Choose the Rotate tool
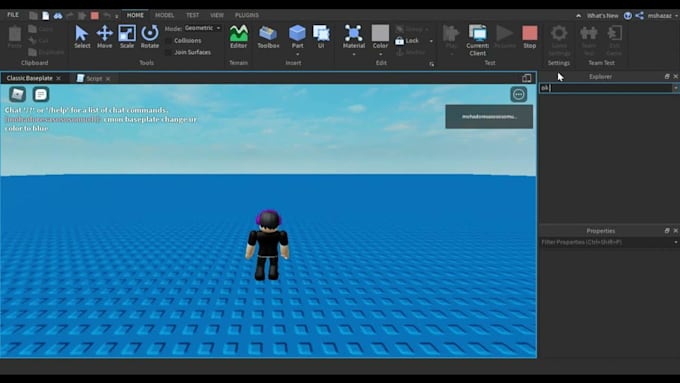Screen dimensions: 680x383 coord(150,36)
